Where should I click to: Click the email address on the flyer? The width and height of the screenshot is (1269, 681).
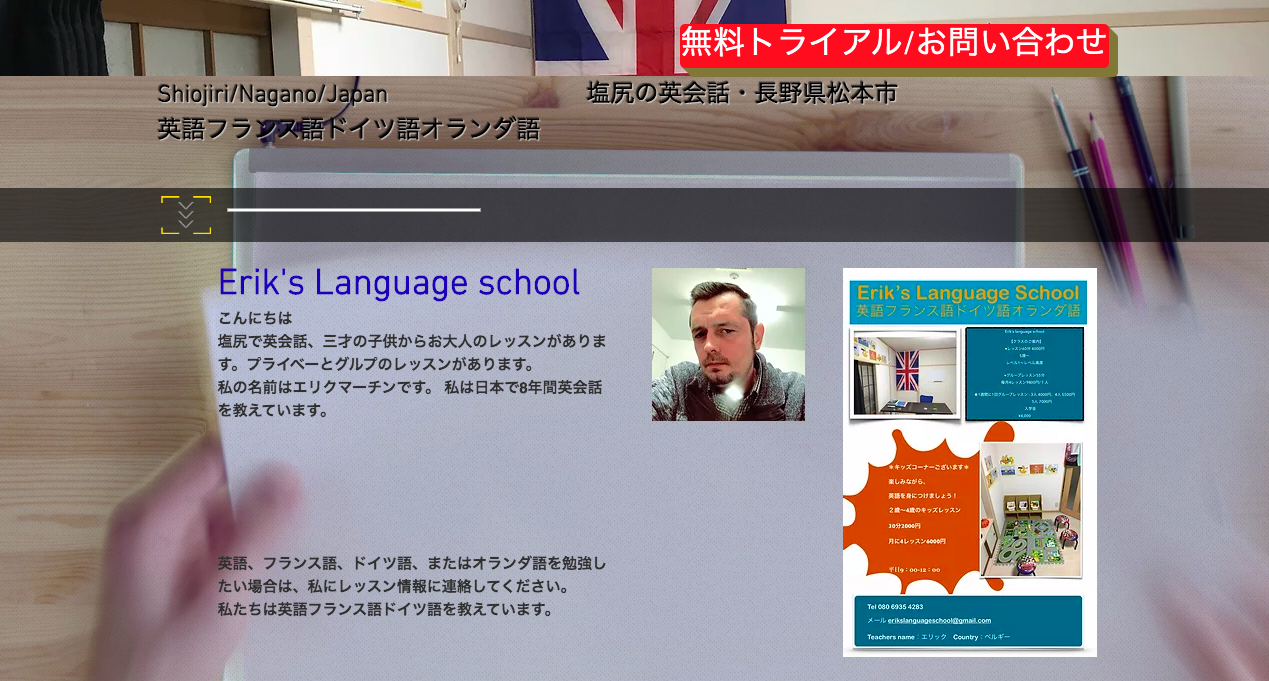point(939,620)
